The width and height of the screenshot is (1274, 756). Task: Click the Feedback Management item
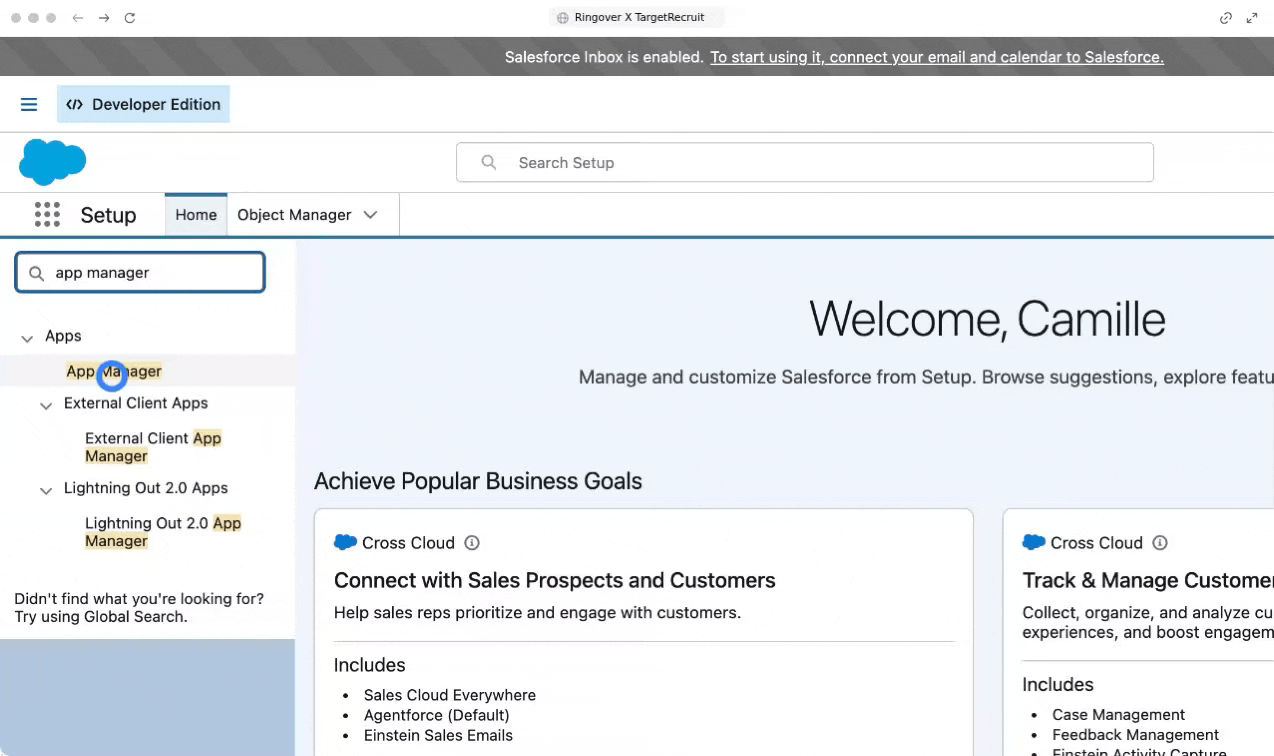pos(1135,734)
